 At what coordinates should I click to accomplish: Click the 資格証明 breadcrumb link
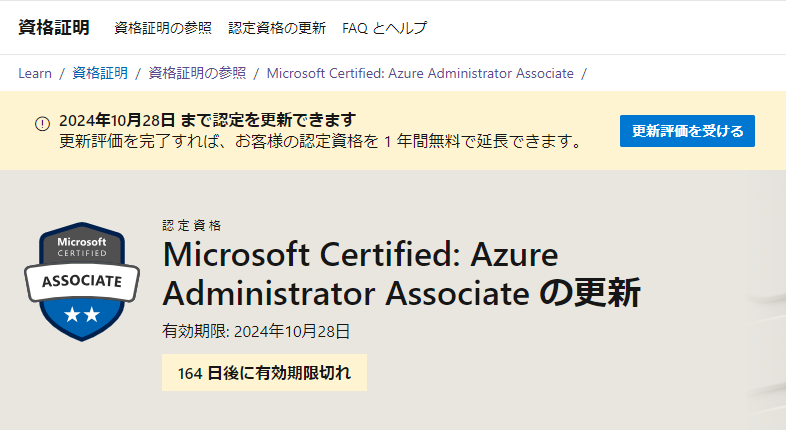[x=100, y=73]
